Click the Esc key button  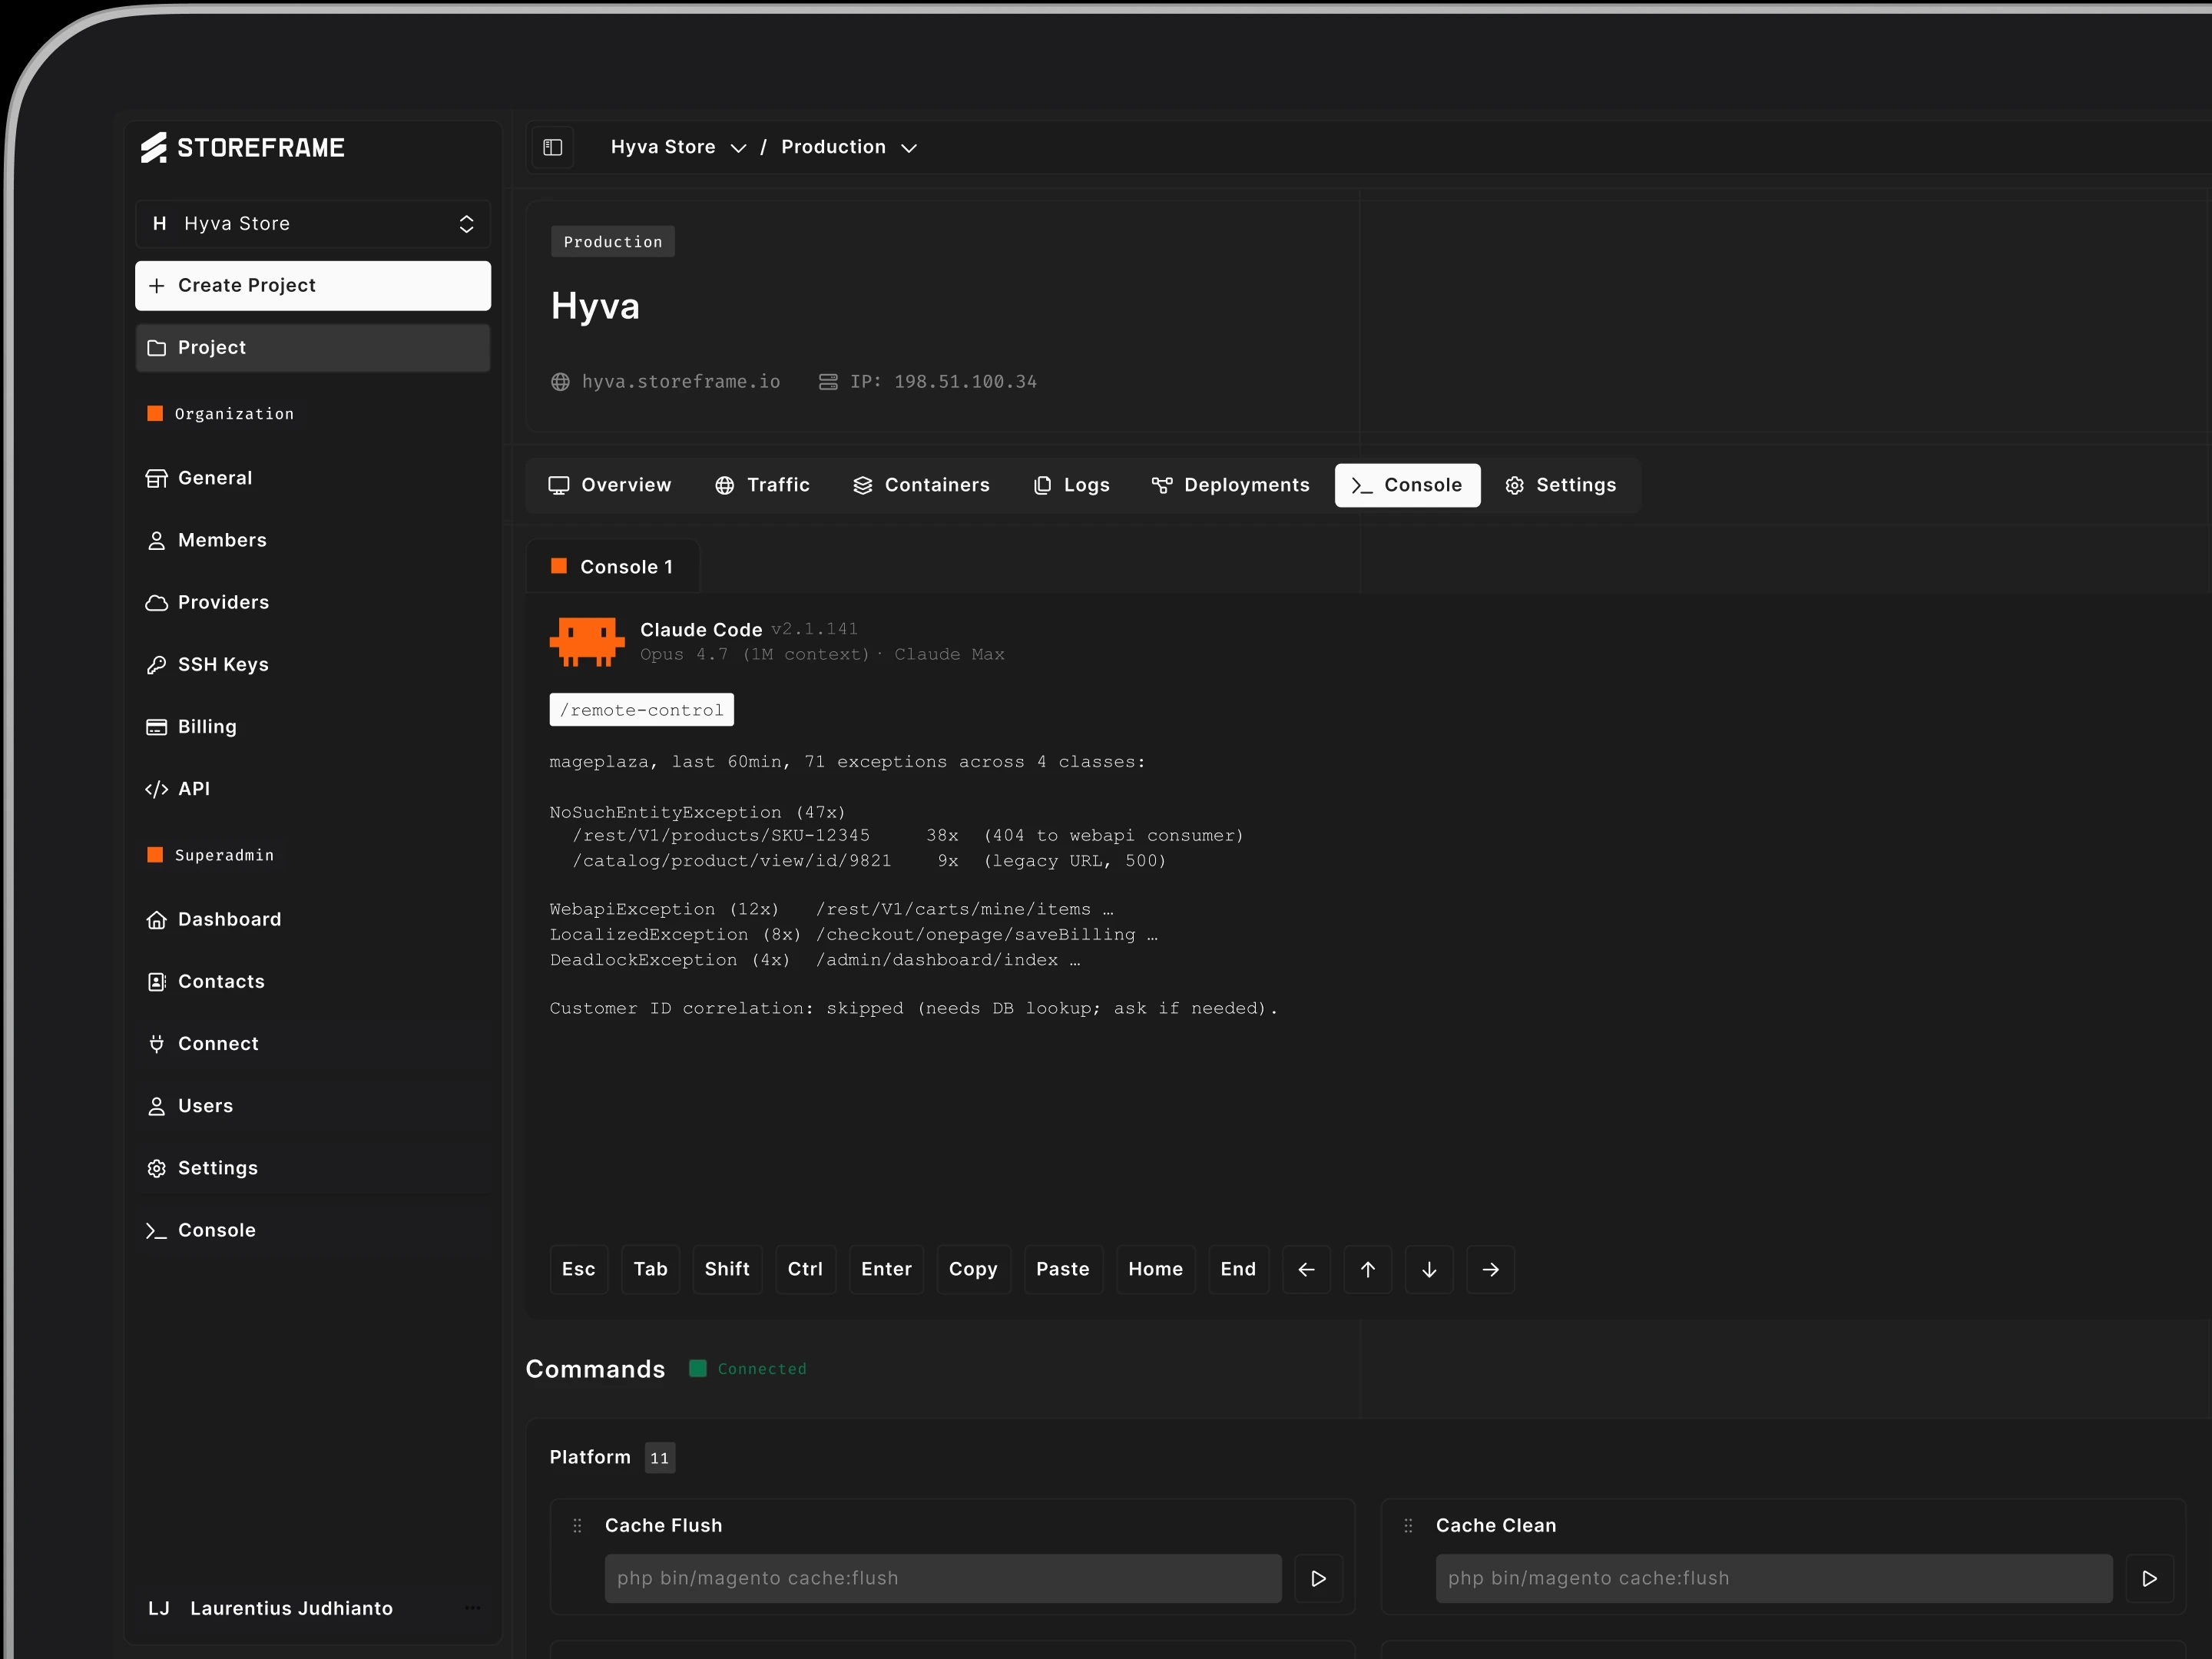(x=579, y=1269)
